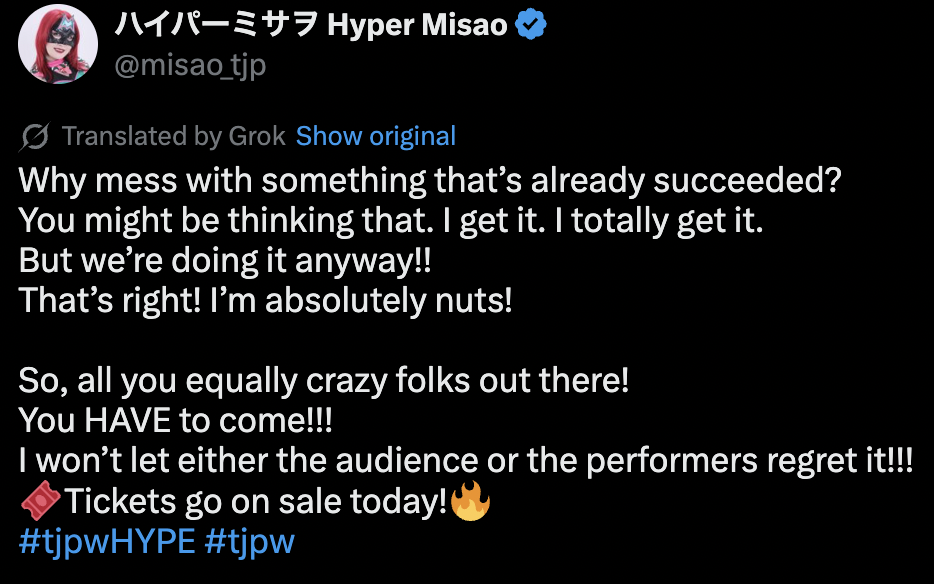Click the fire emoji after 'today!'

[x=468, y=502]
